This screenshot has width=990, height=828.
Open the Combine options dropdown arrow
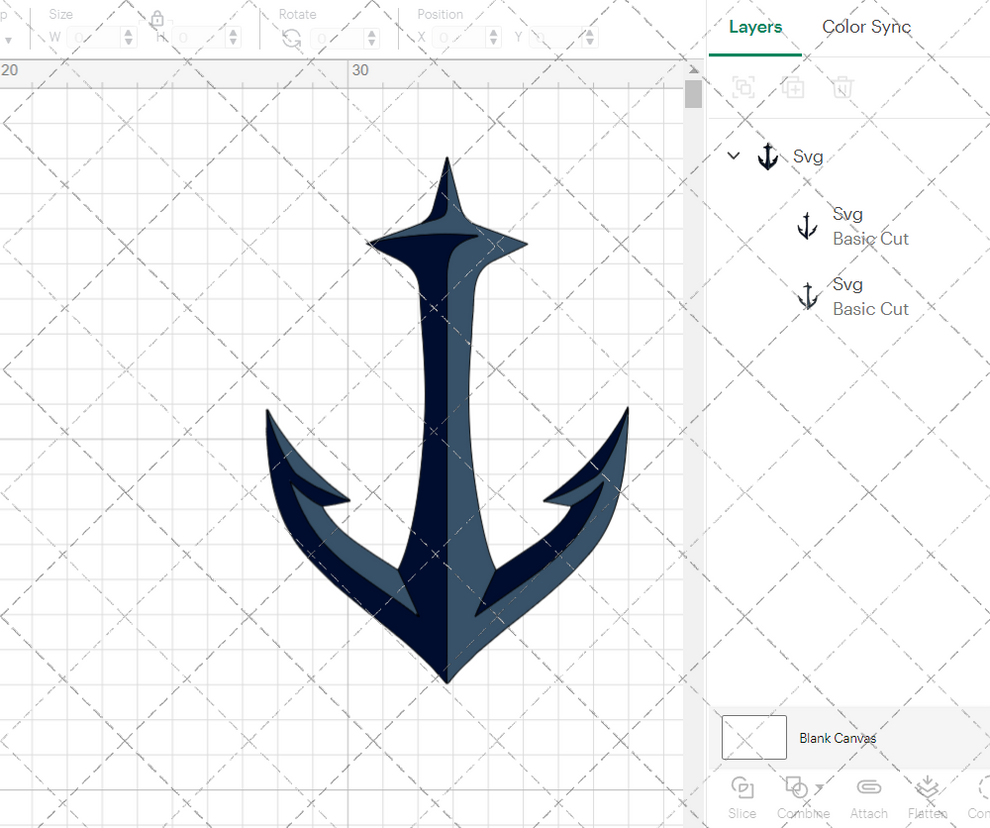(x=817, y=789)
